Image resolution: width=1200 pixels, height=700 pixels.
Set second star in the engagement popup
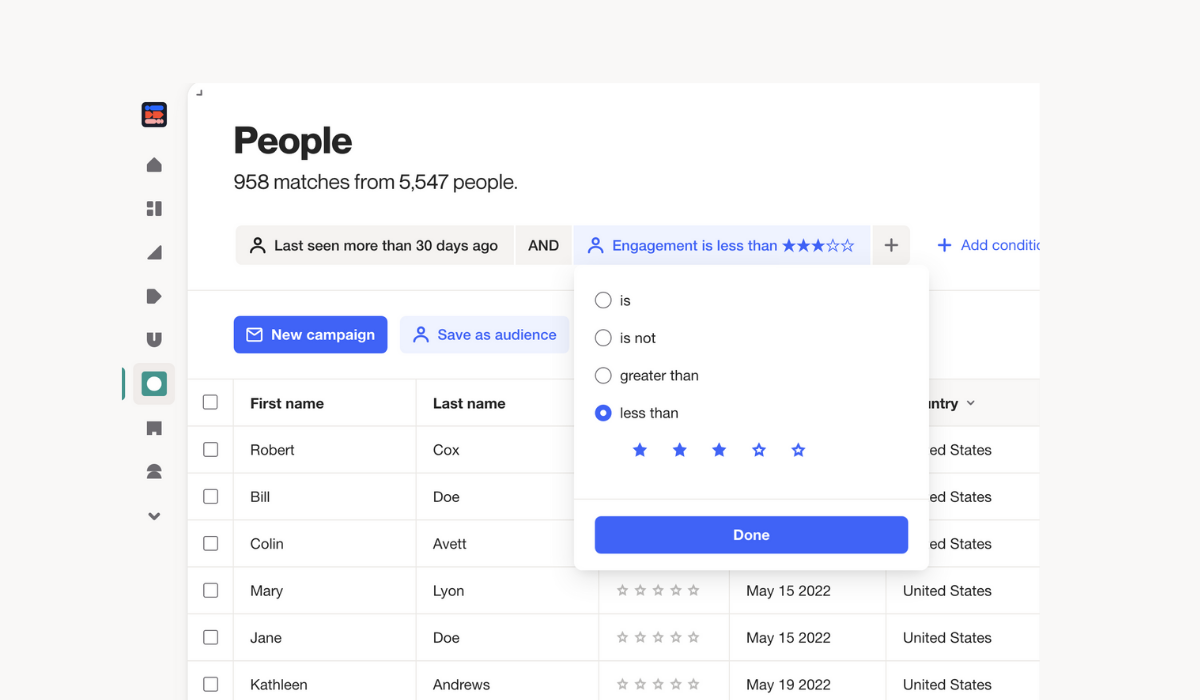[680, 450]
